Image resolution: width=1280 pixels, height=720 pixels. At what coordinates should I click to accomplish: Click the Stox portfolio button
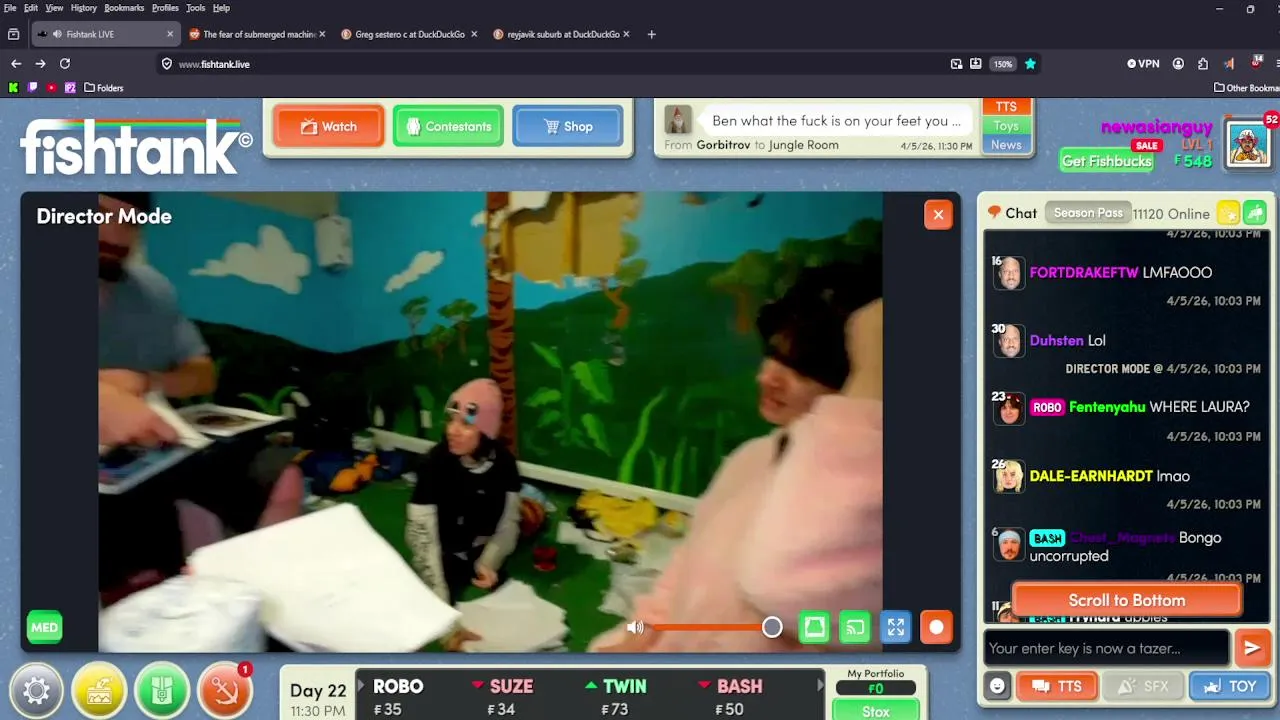875,711
